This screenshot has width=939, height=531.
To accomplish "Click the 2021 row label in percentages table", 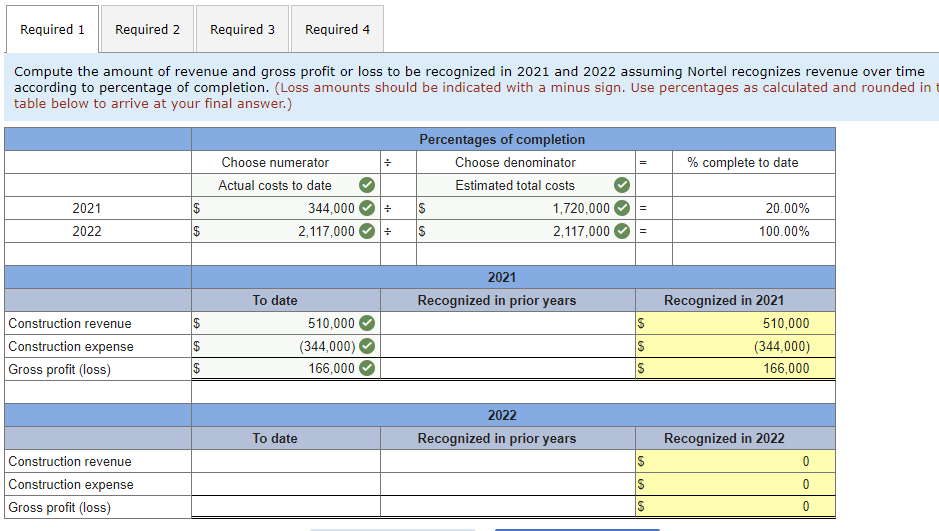I will point(87,208).
